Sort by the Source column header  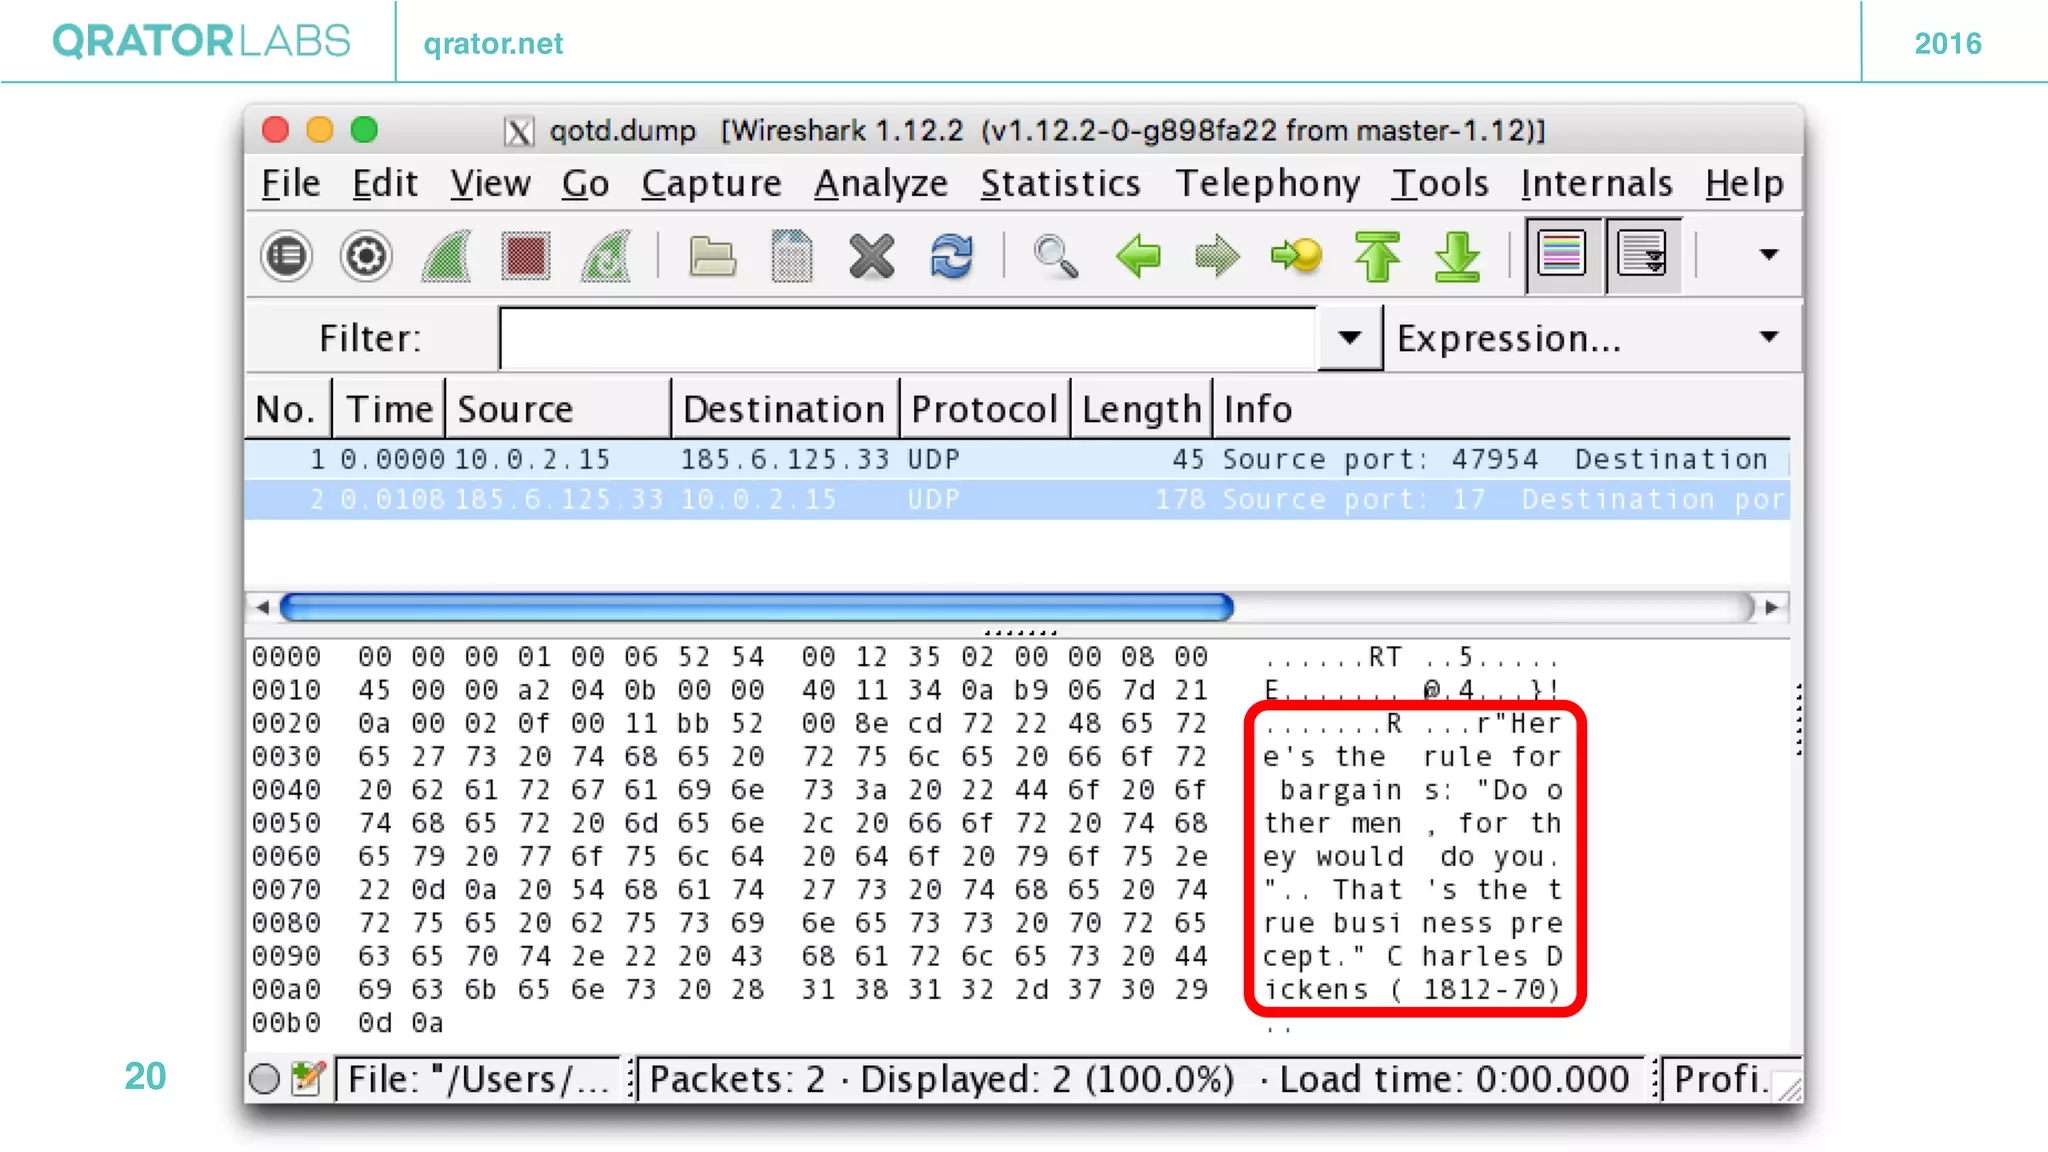click(558, 409)
